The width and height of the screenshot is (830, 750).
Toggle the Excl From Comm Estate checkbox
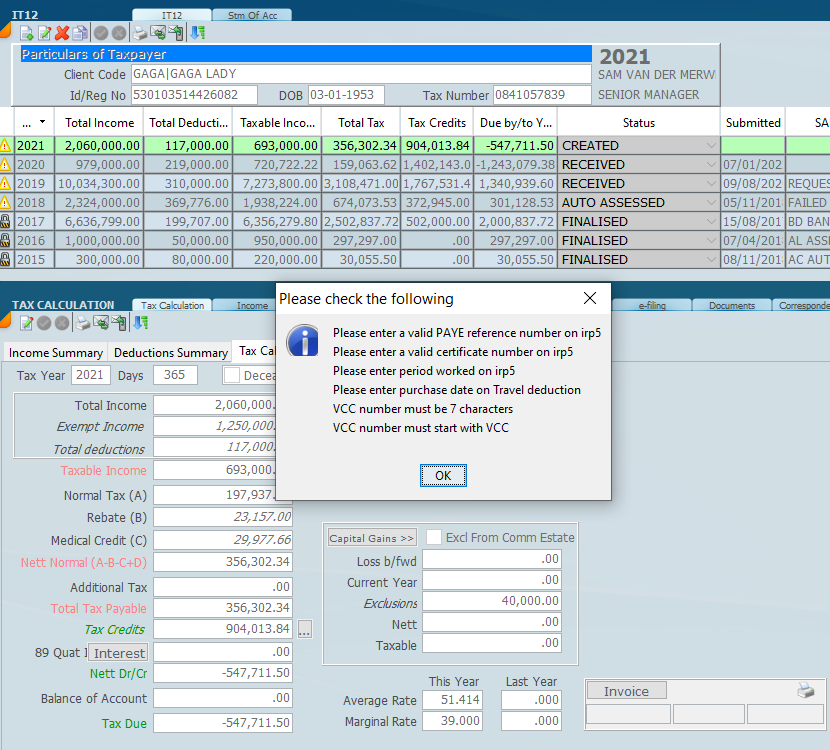[x=434, y=537]
